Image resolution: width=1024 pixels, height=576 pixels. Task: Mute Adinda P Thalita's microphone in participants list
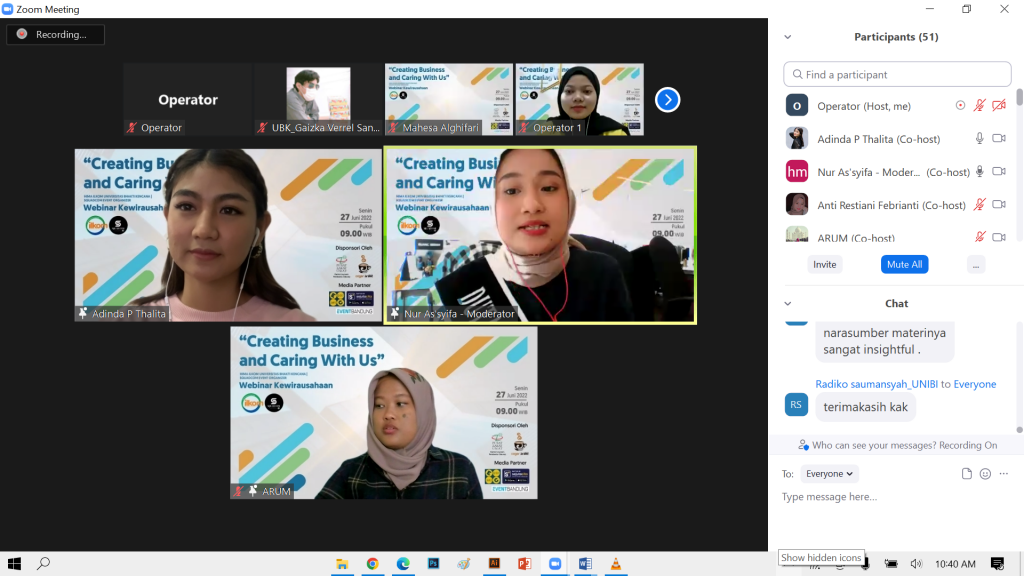[979, 138]
